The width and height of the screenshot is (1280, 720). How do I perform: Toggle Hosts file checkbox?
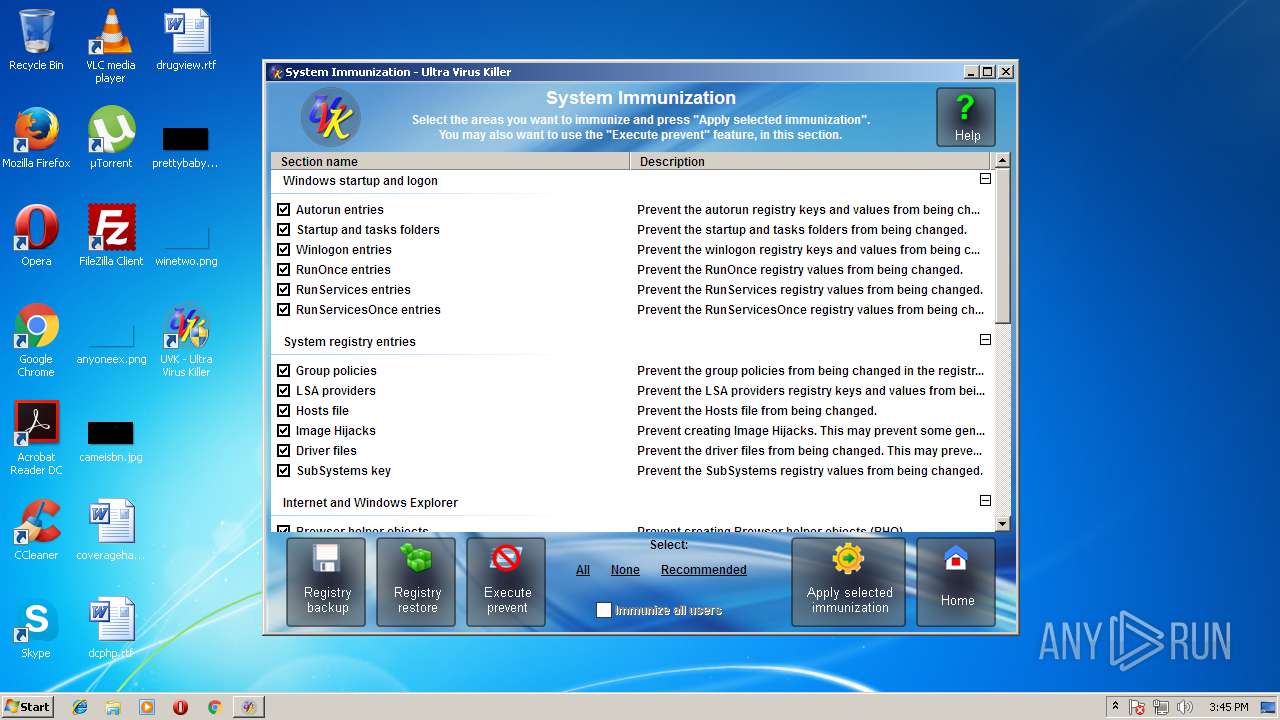coord(284,411)
